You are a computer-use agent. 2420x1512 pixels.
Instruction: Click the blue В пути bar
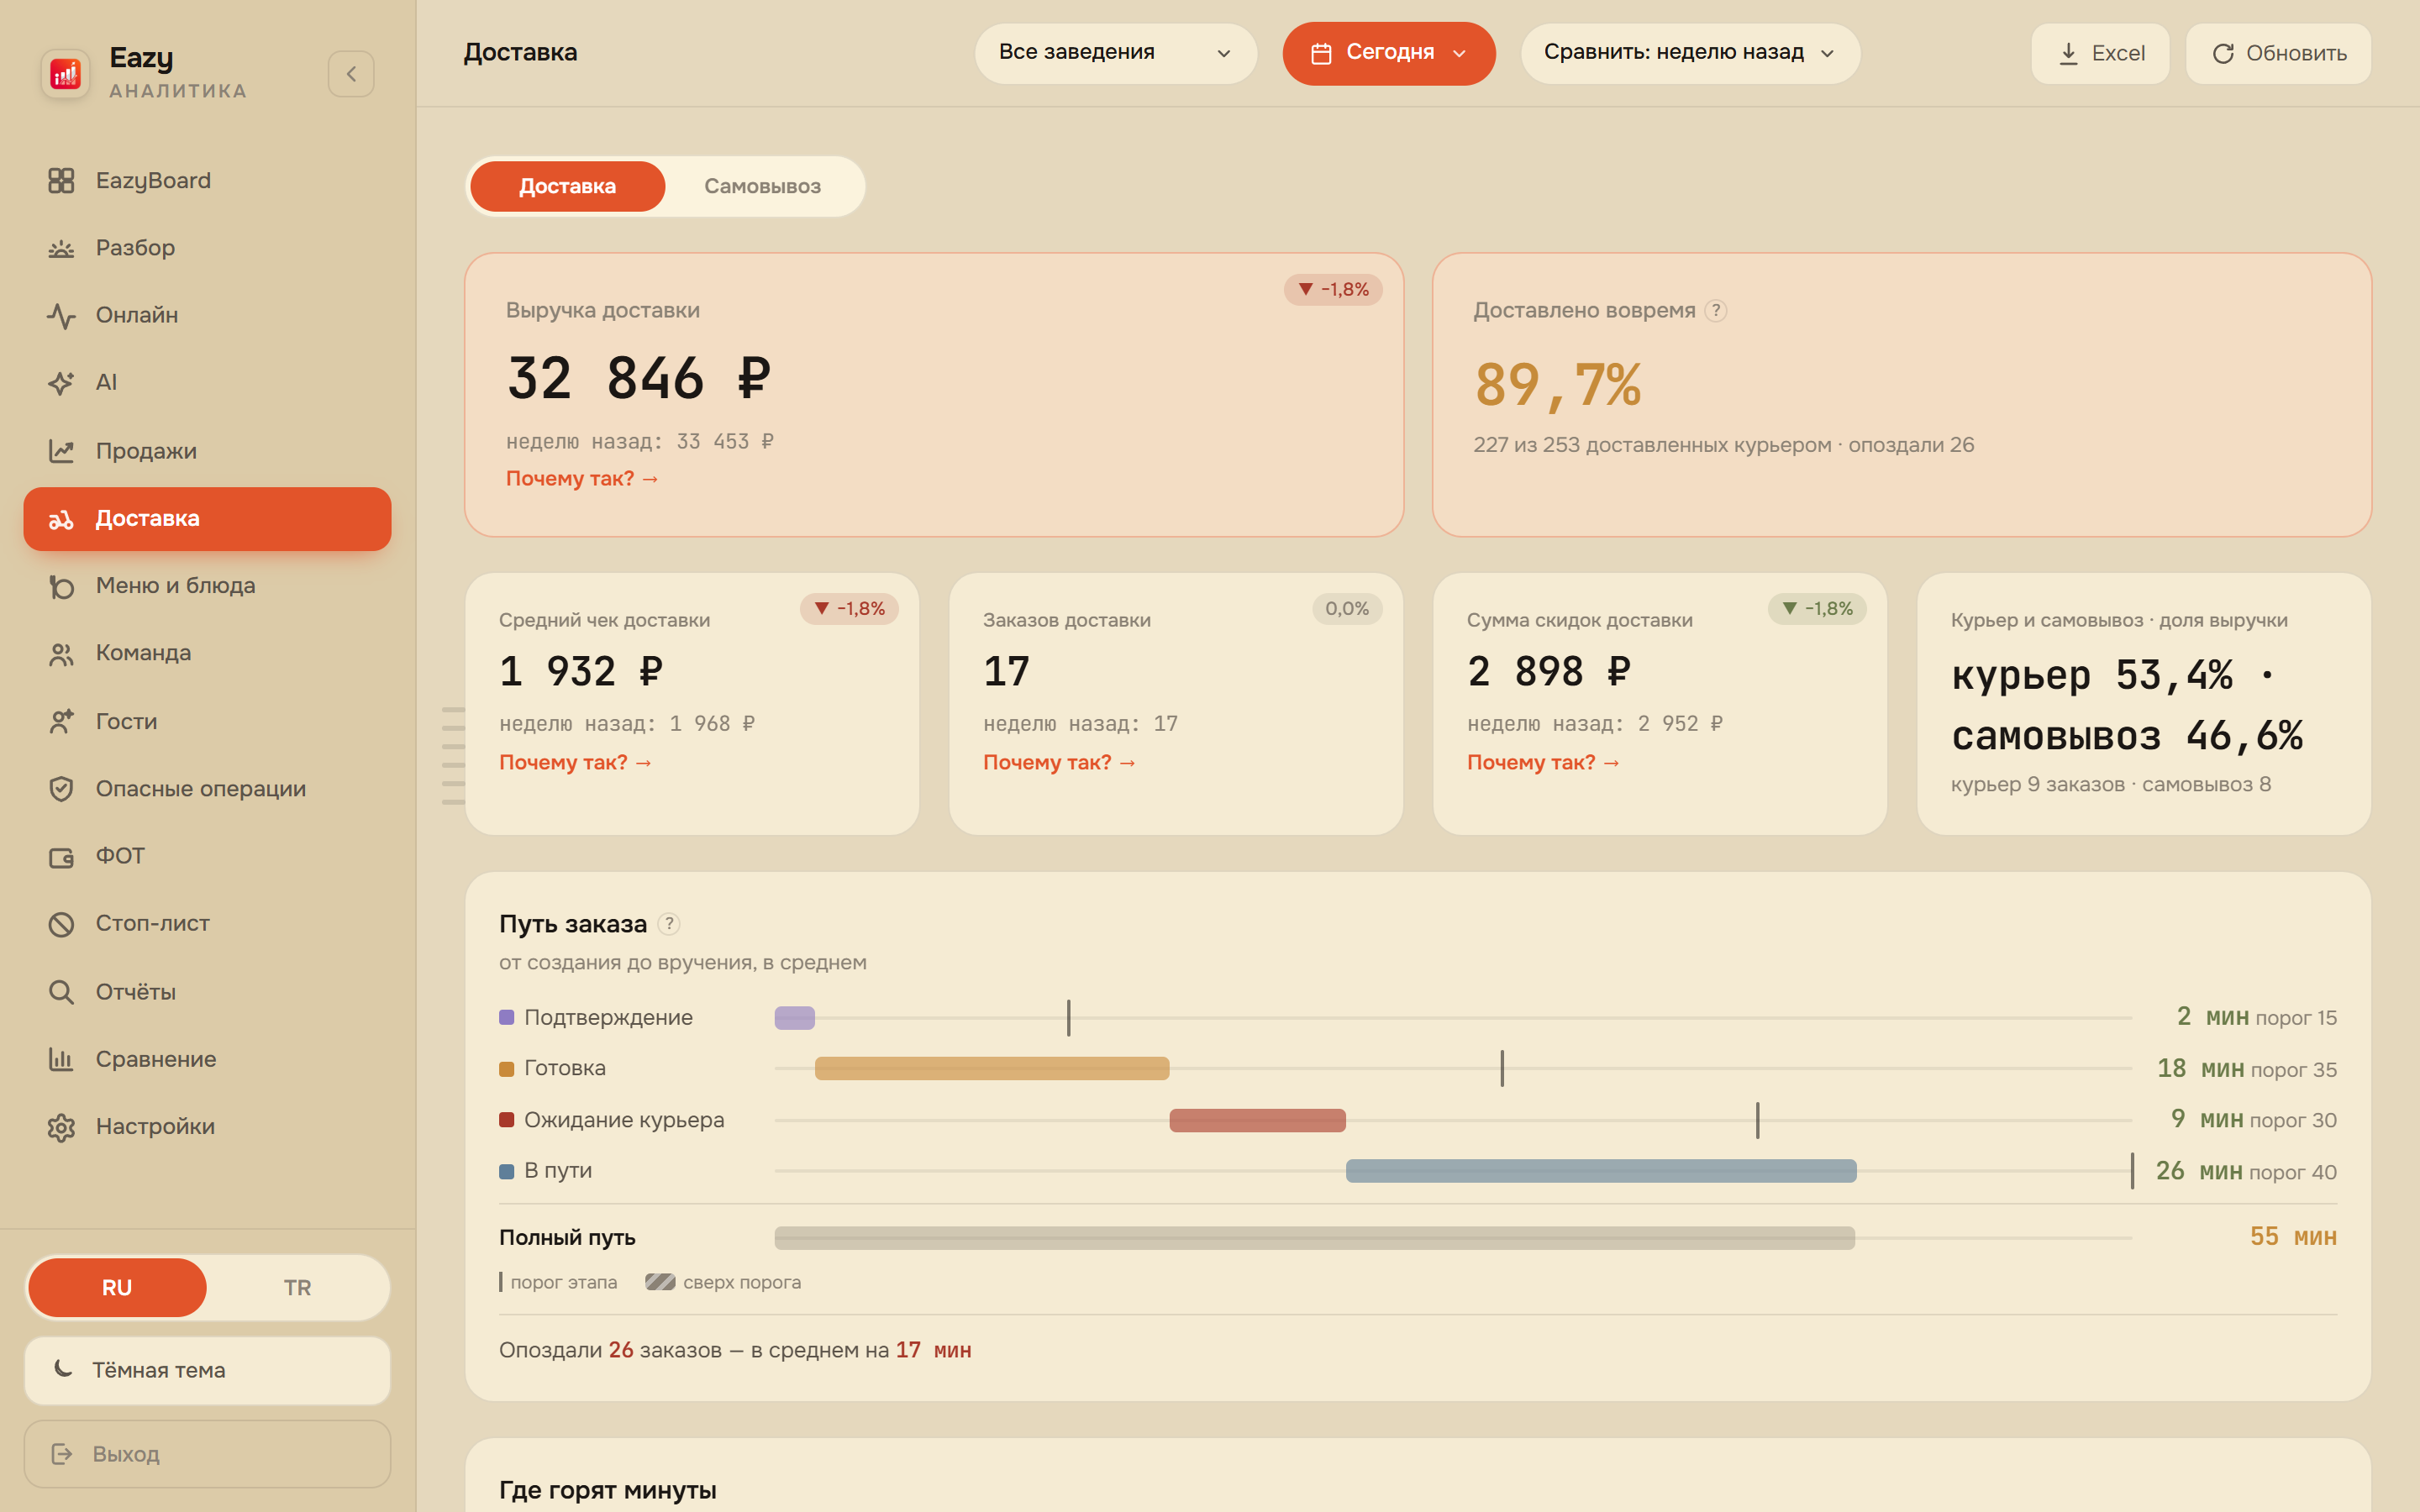[1601, 1171]
